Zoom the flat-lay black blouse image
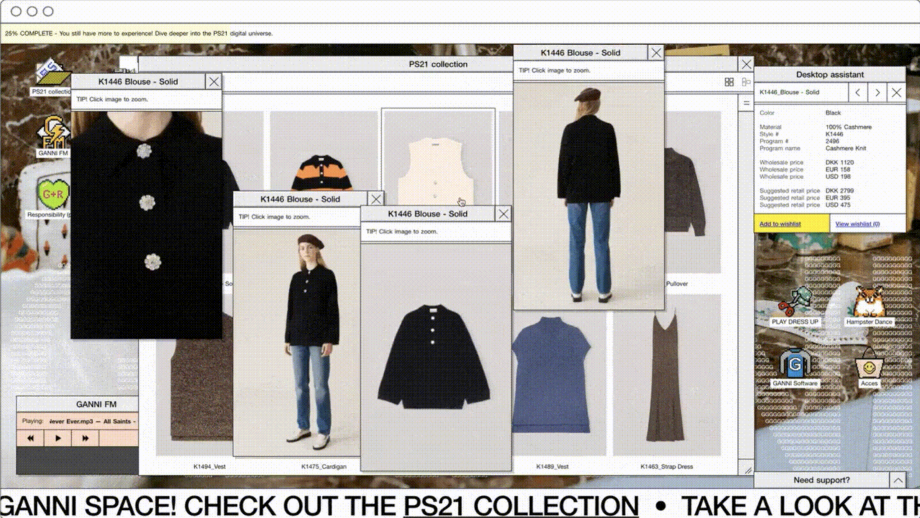The height and width of the screenshot is (518, 920). tap(435, 357)
